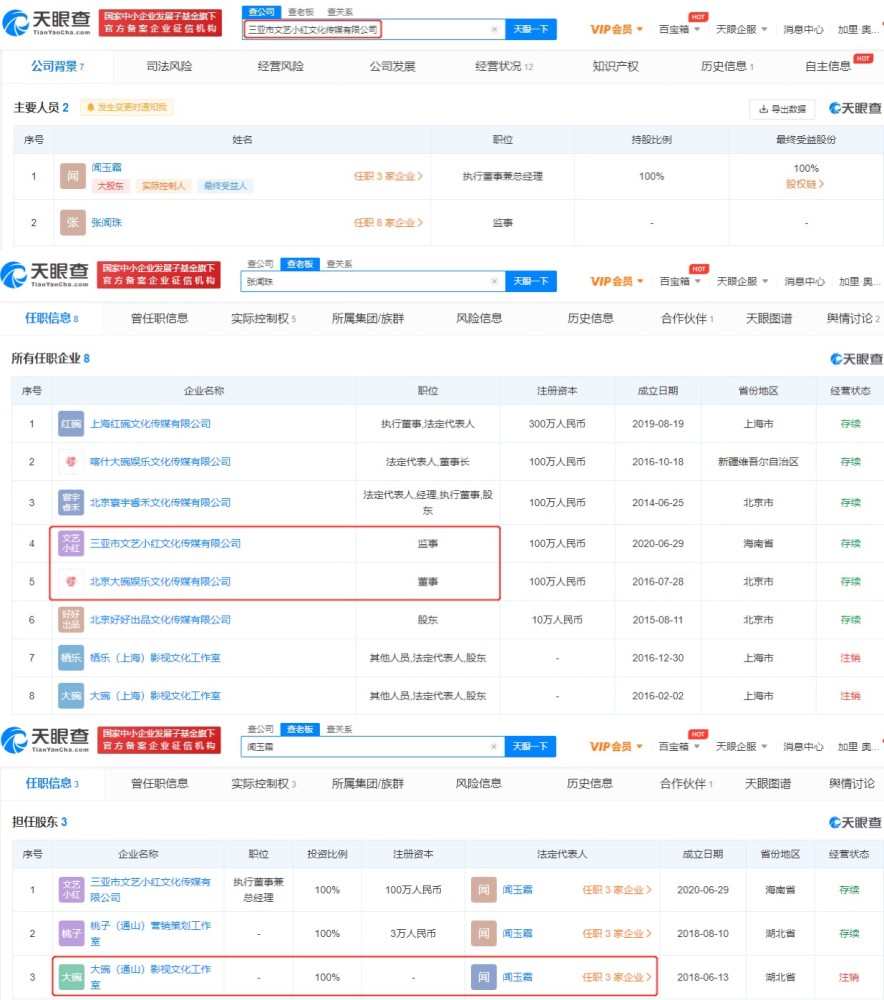Open 张闻珠 name link in 主要人员

(107, 223)
